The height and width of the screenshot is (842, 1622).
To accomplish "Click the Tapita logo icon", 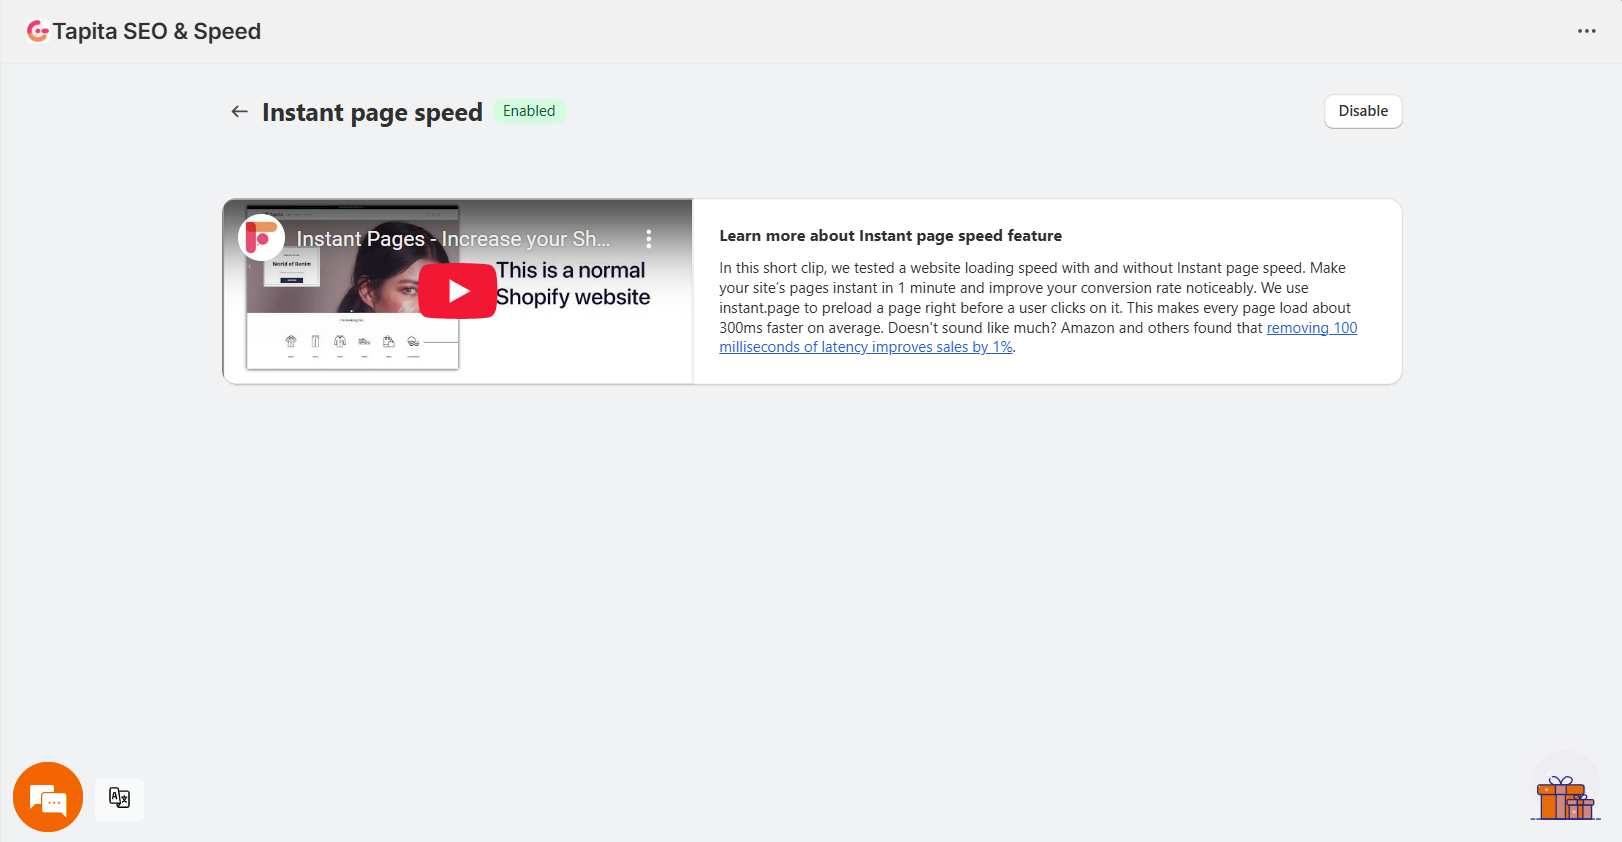I will [38, 32].
